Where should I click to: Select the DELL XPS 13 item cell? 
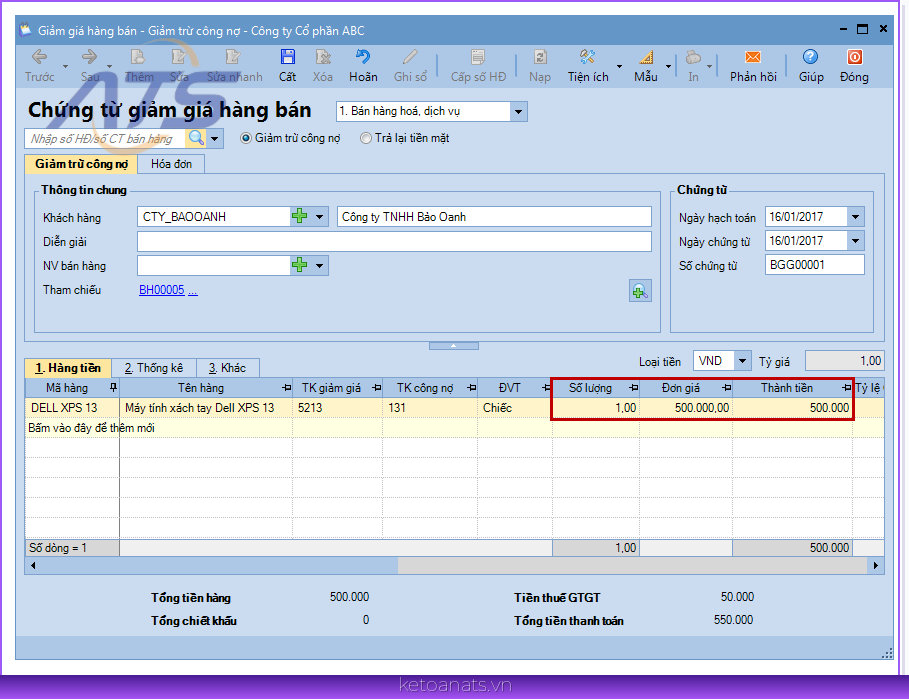72,408
